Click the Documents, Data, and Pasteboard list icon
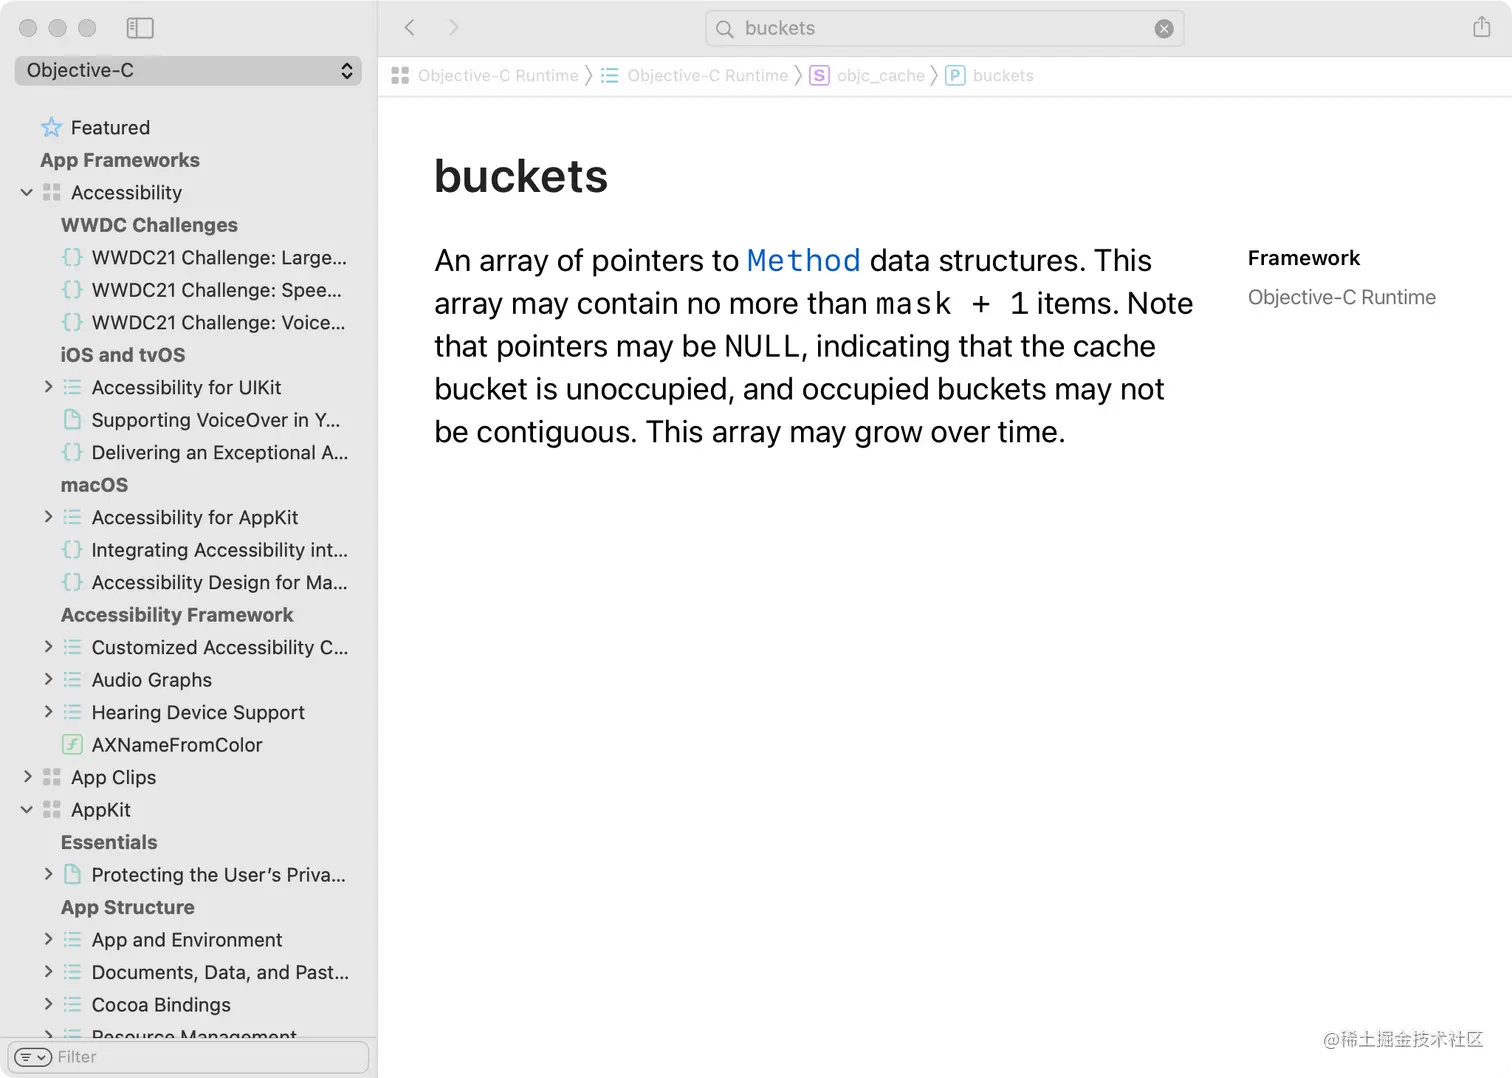Viewport: 1512px width, 1078px height. [x=72, y=972]
